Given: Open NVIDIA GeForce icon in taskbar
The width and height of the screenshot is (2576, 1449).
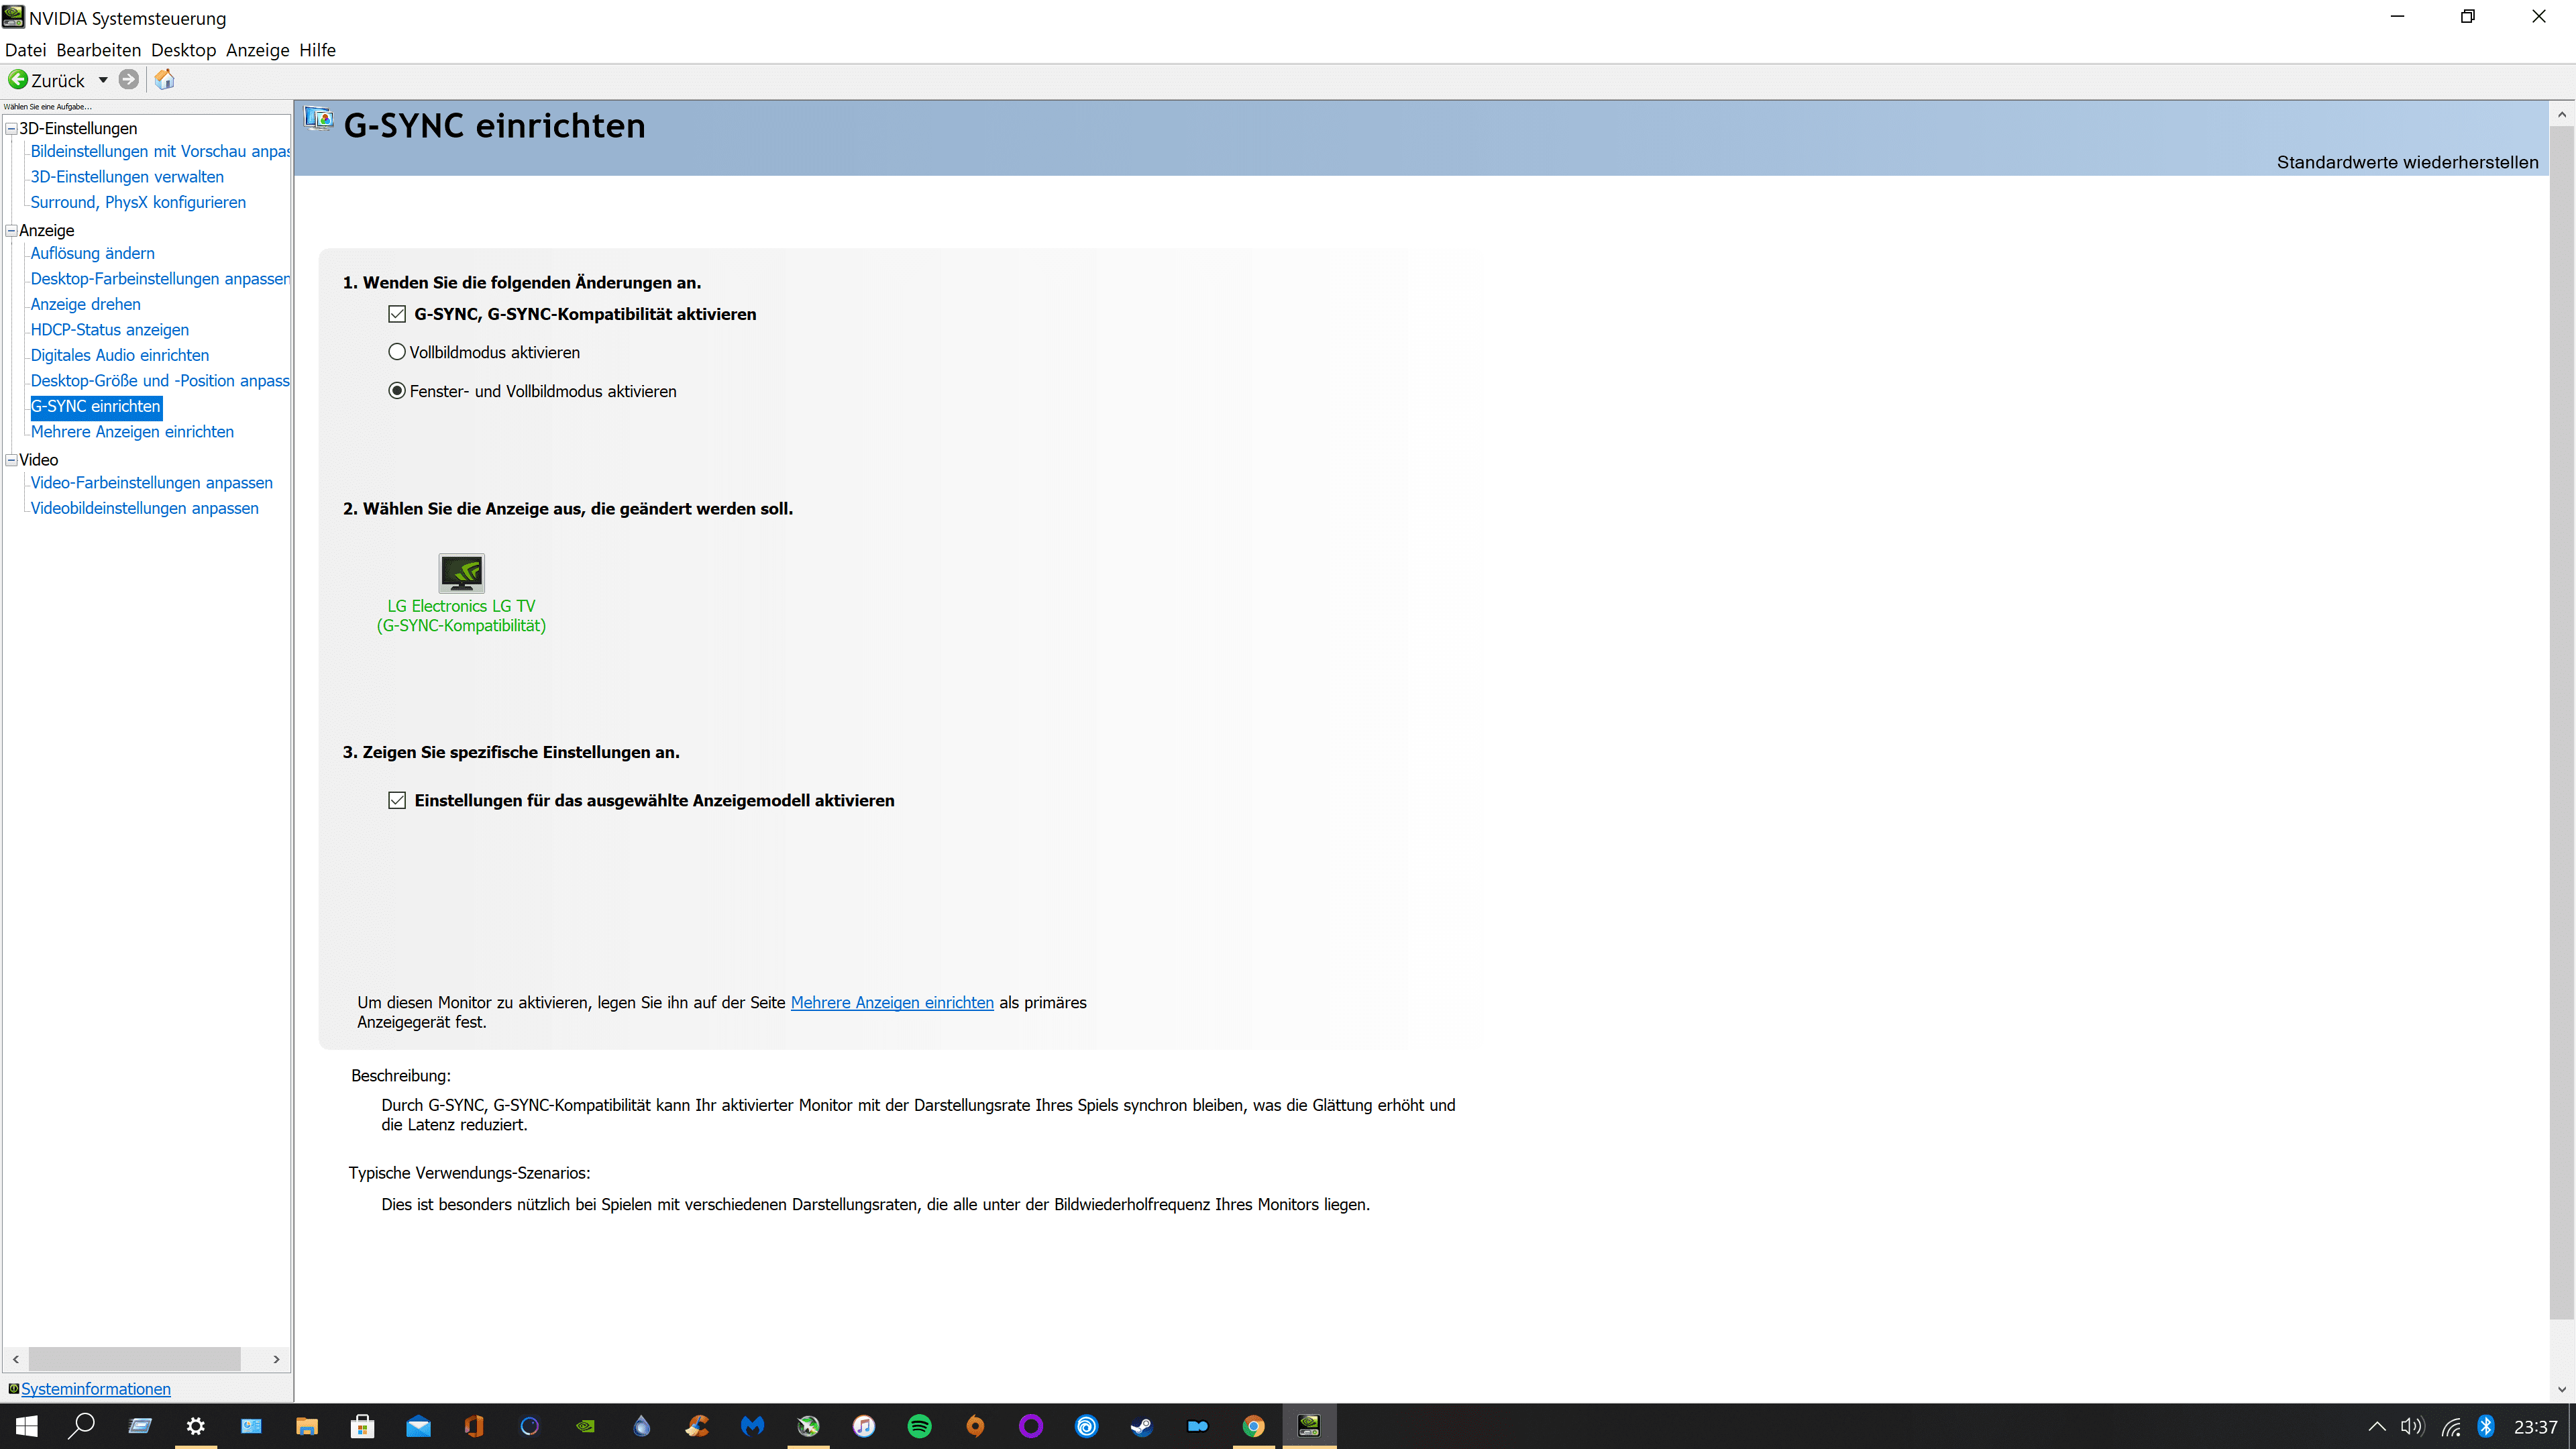Looking at the screenshot, I should click(586, 1426).
